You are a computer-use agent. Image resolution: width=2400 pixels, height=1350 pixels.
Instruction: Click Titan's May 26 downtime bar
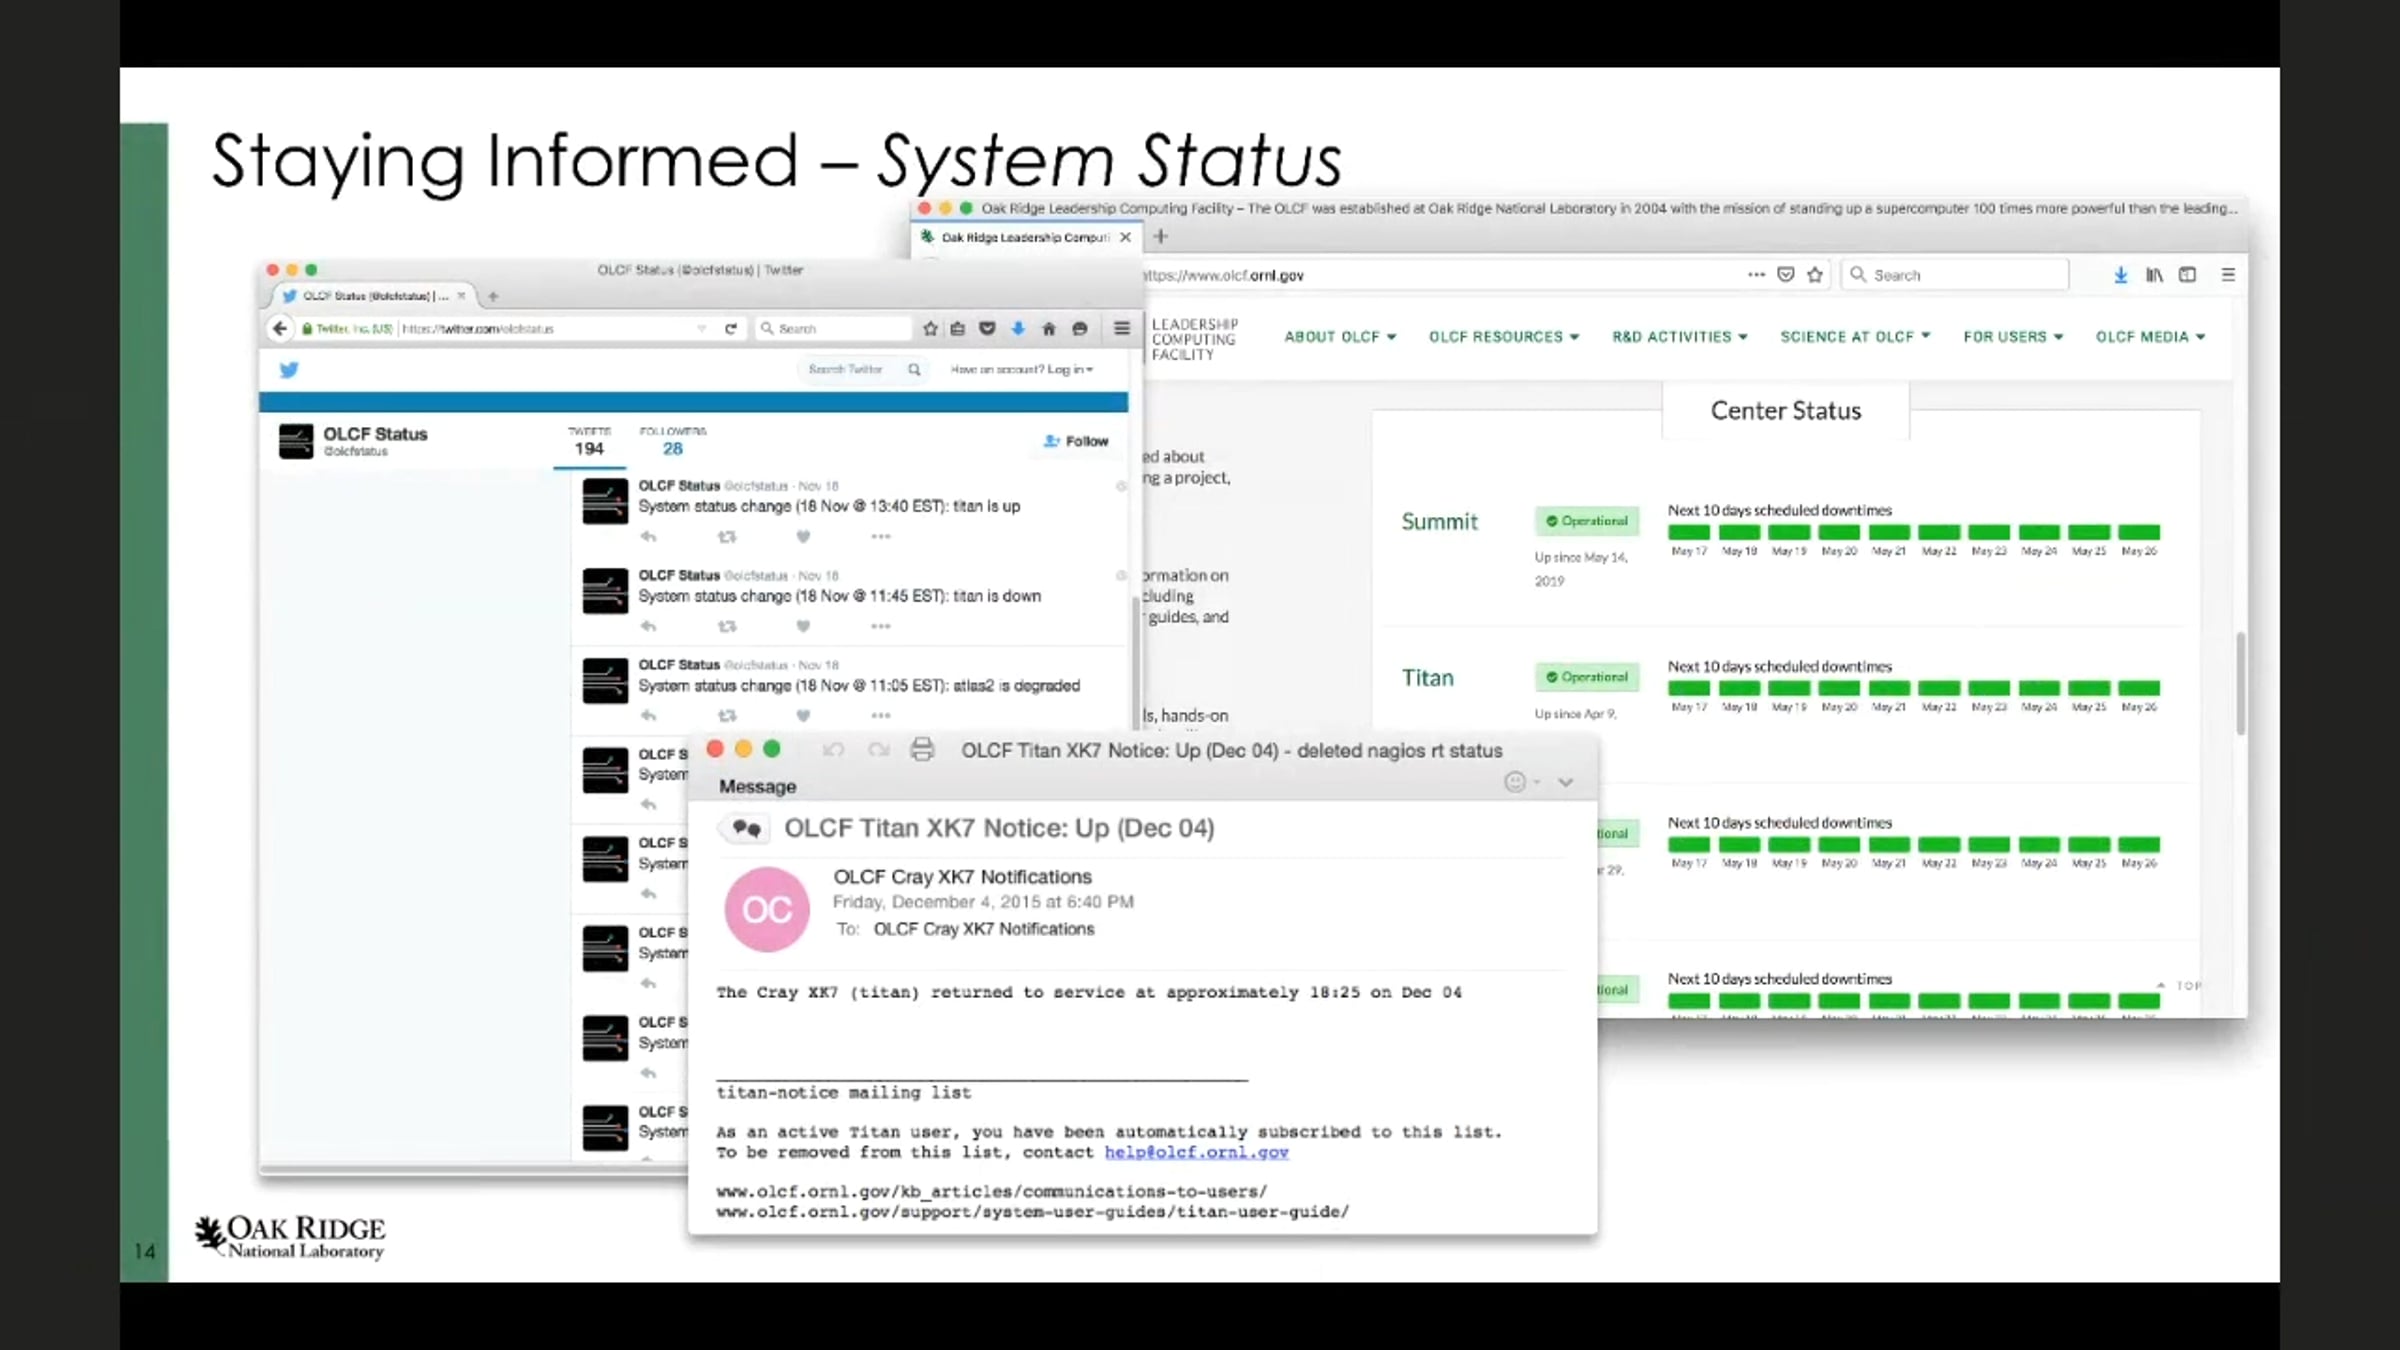[x=2139, y=688]
